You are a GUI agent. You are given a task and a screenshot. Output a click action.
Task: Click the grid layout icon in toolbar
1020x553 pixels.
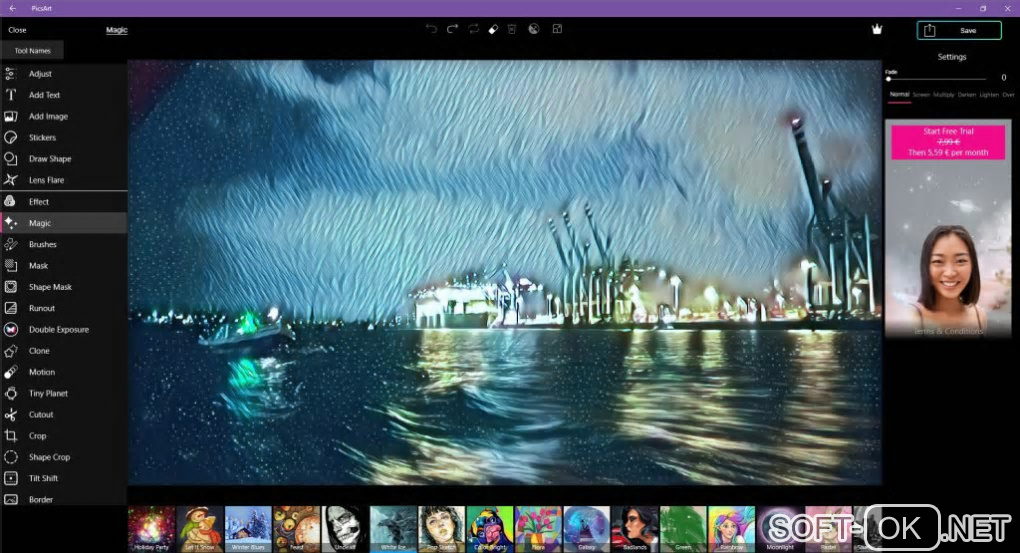tap(557, 29)
